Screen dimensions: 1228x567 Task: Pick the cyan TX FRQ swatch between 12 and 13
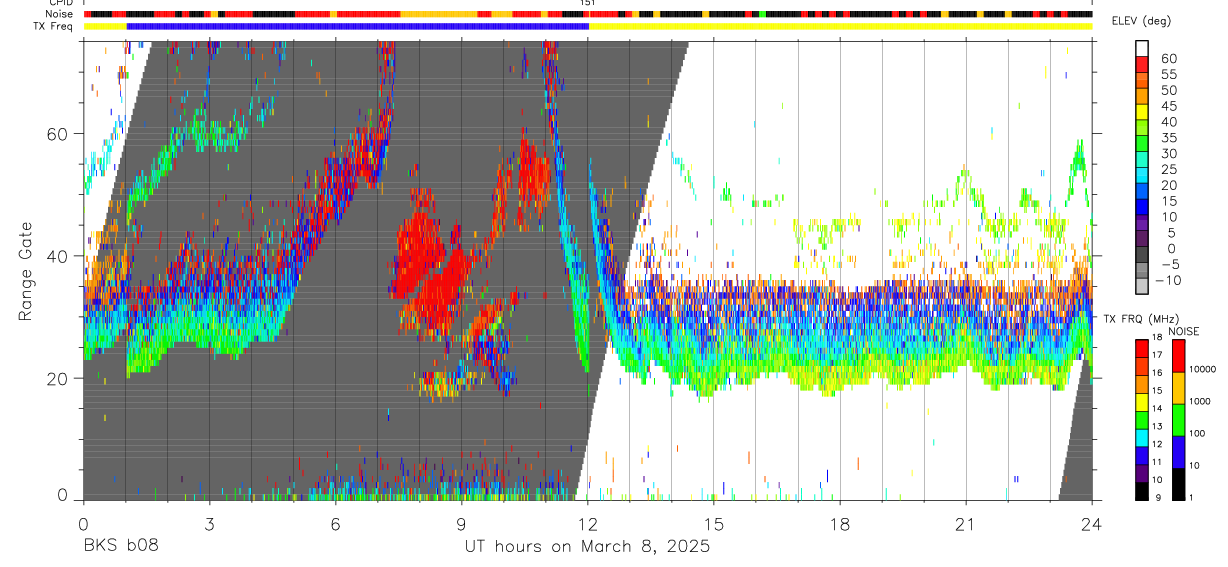click(1142, 437)
